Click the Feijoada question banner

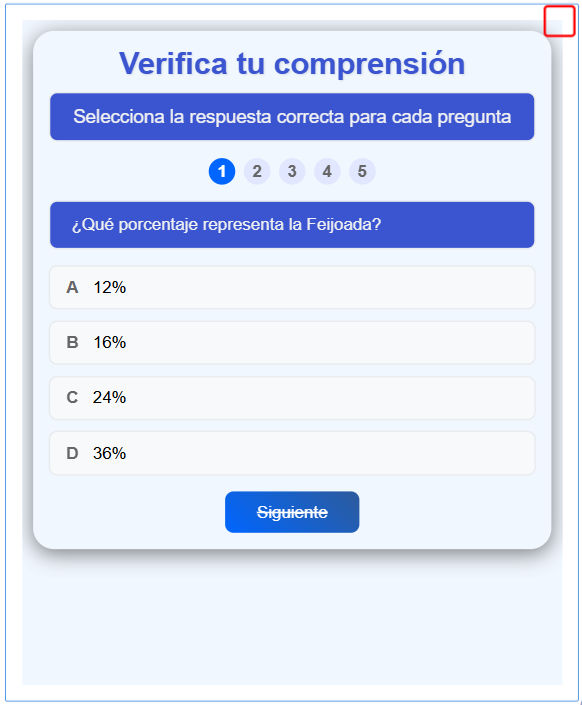(292, 225)
